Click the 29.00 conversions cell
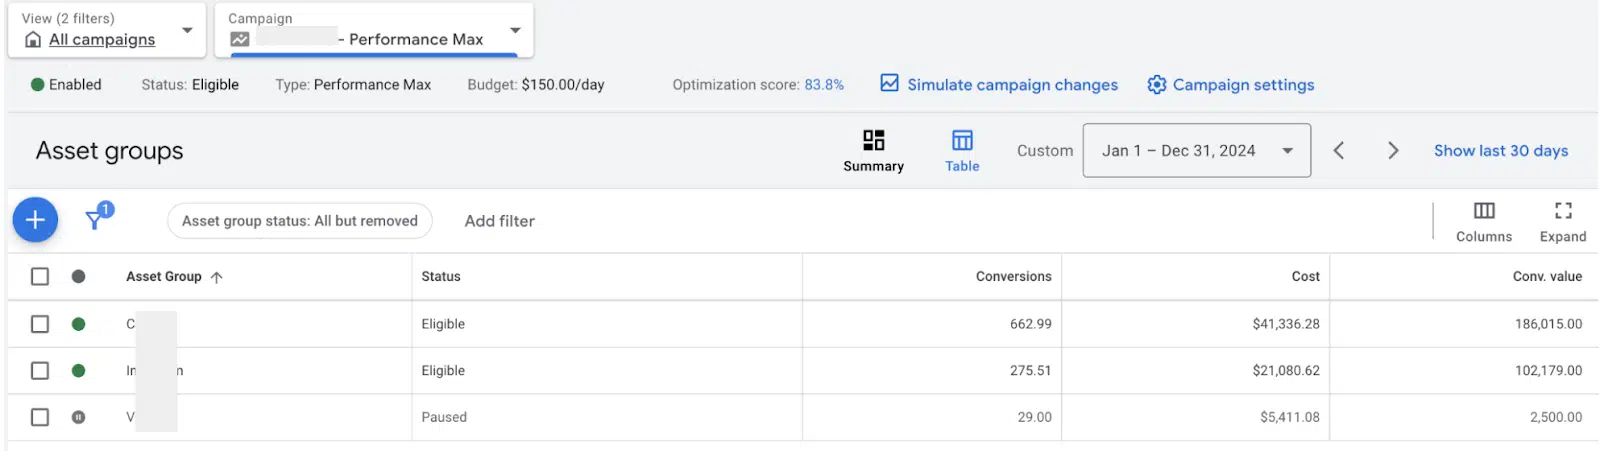 1034,417
